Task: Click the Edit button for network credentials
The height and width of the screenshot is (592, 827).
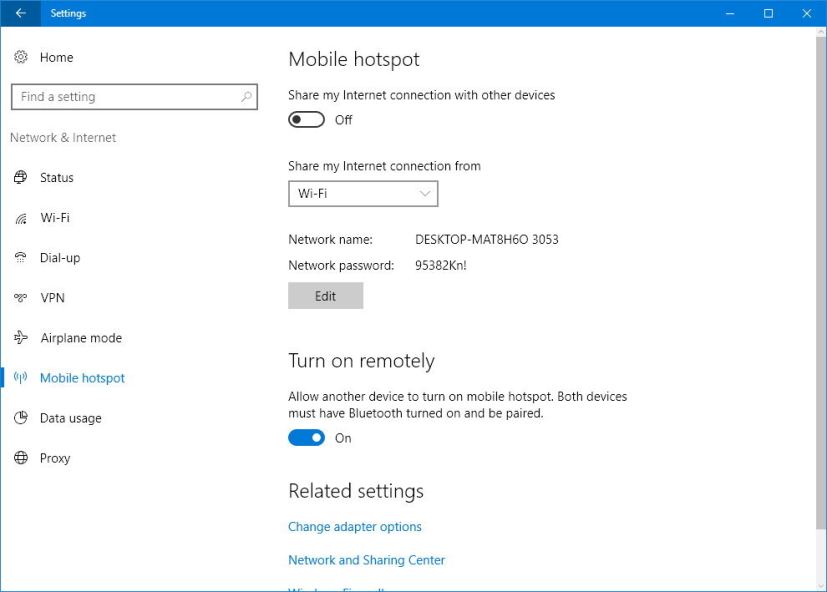Action: (x=325, y=295)
